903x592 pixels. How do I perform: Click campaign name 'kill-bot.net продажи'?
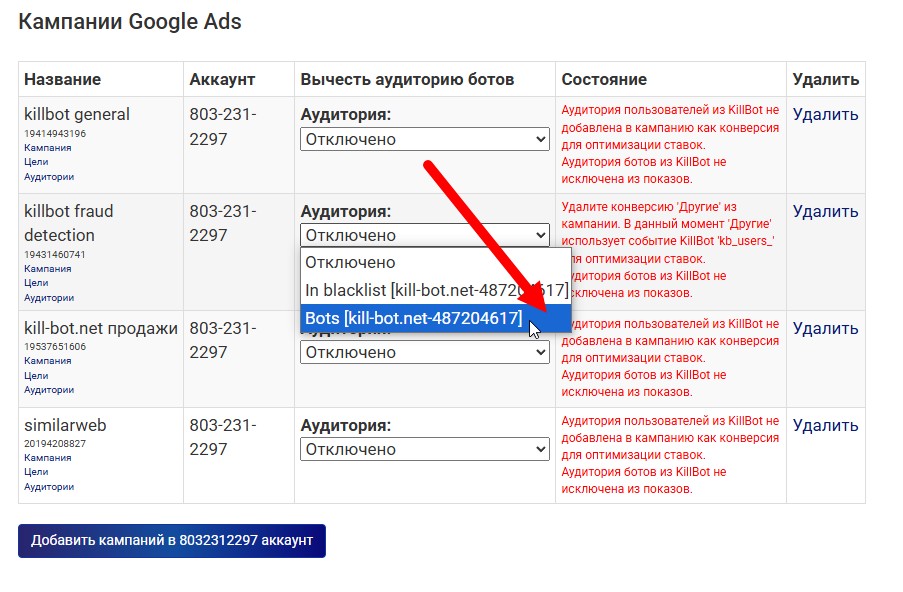pos(101,328)
